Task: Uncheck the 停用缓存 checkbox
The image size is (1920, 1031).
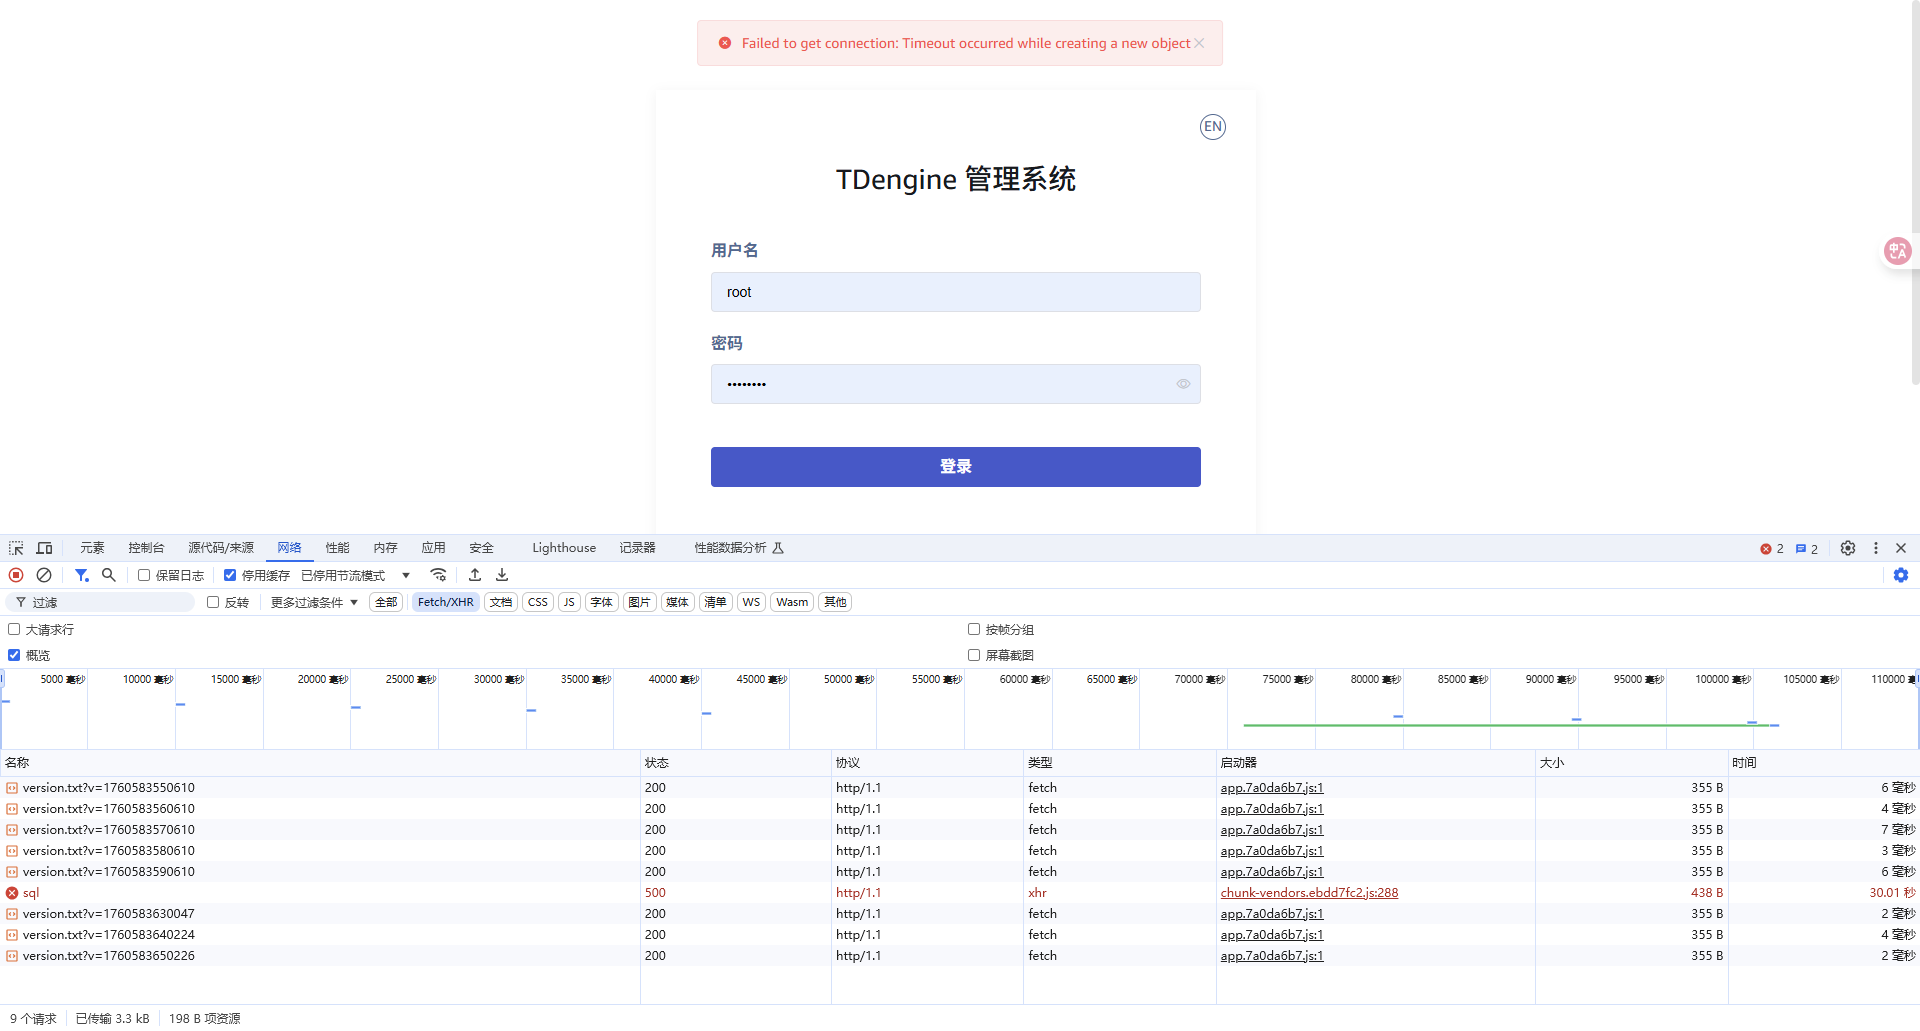Action: pyautogui.click(x=230, y=575)
